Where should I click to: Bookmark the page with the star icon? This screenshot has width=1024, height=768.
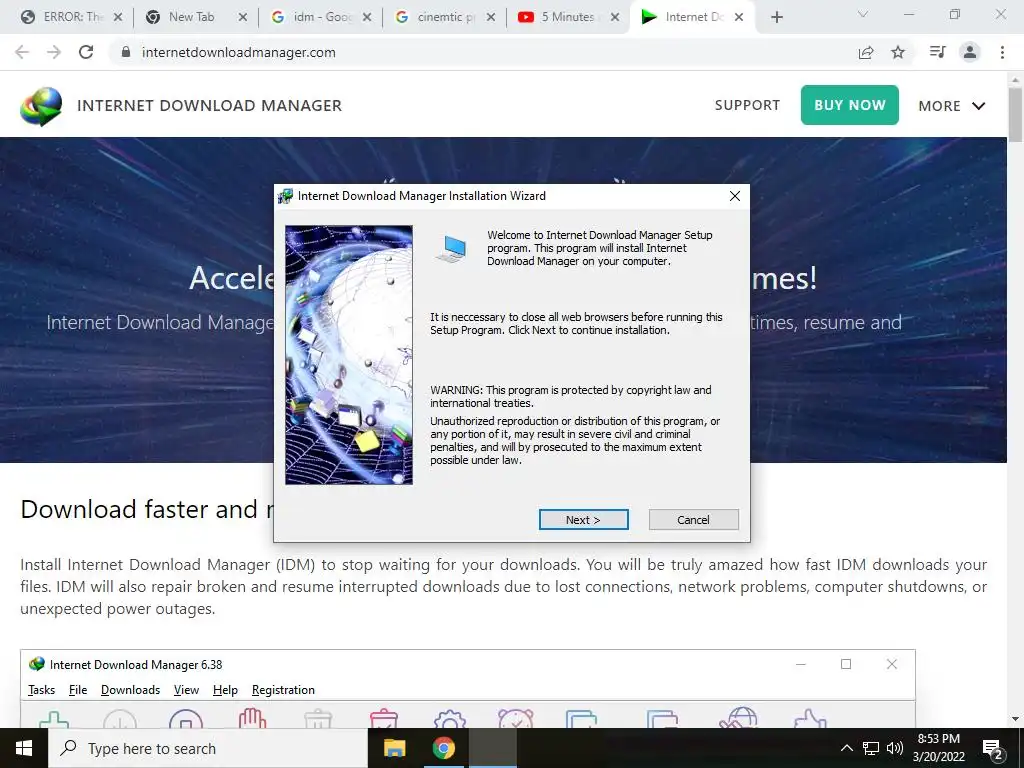coord(898,52)
